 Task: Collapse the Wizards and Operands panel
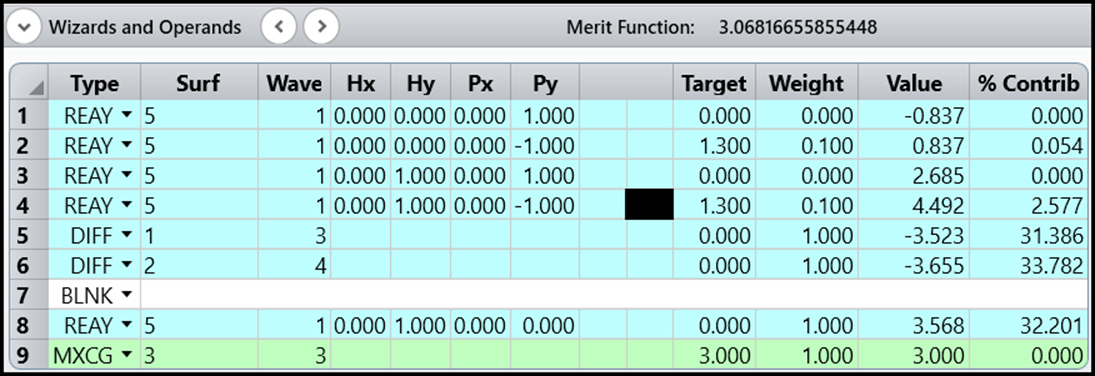[23, 27]
